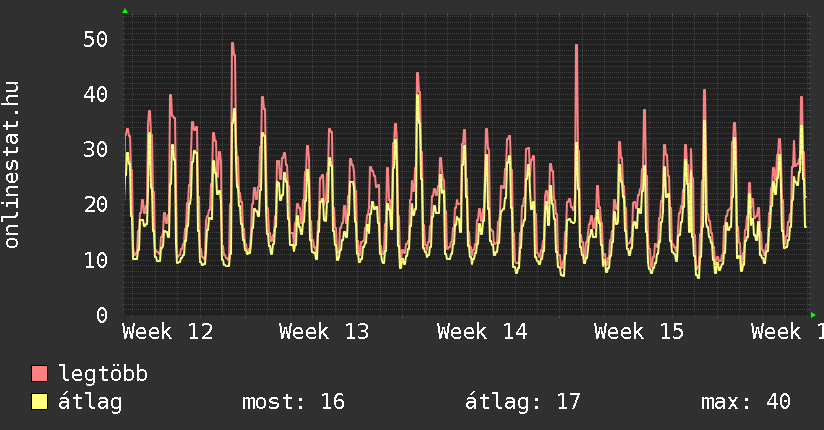Click the vertical onlinestat.hu label
The height and width of the screenshot is (430, 824).
click(x=12, y=165)
